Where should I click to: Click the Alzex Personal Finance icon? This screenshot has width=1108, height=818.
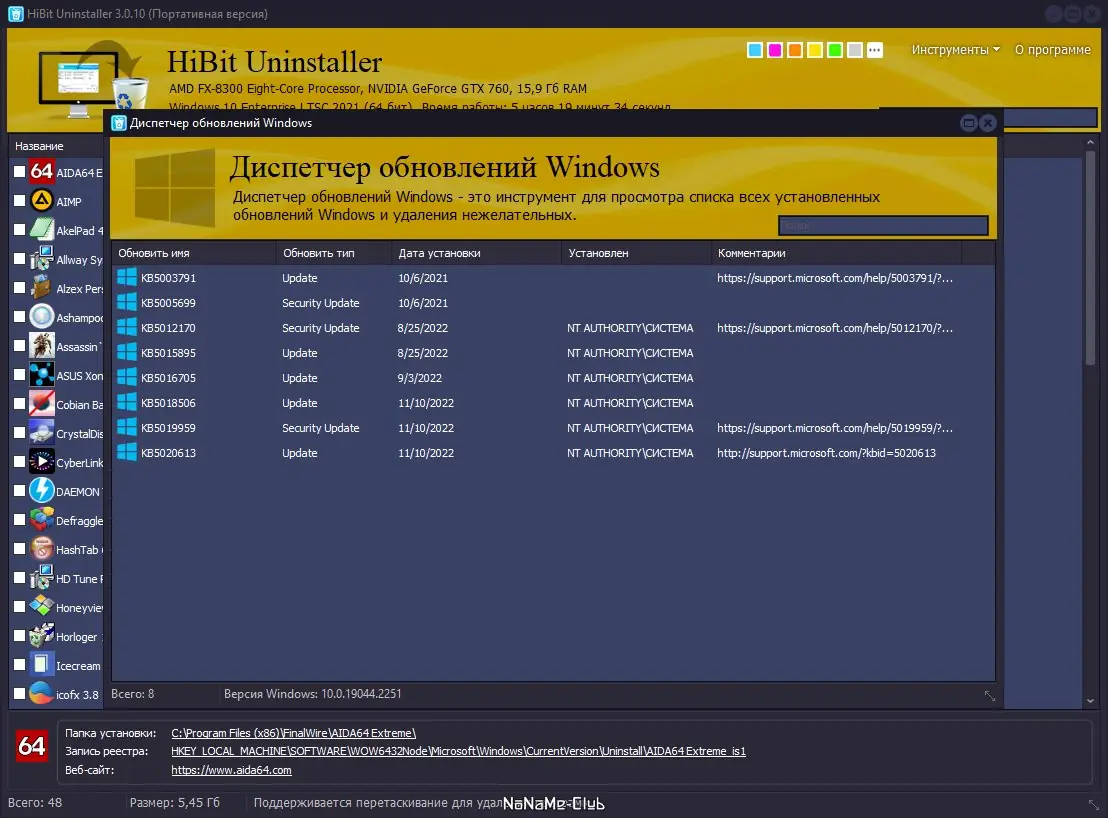click(x=42, y=288)
